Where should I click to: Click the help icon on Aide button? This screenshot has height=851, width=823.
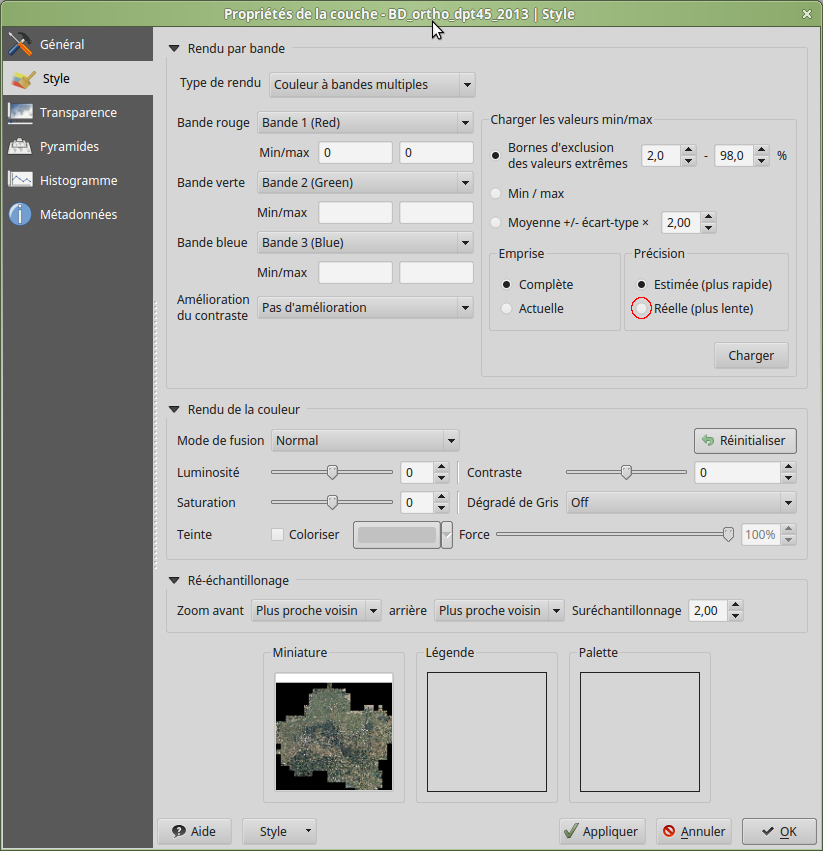point(178,831)
